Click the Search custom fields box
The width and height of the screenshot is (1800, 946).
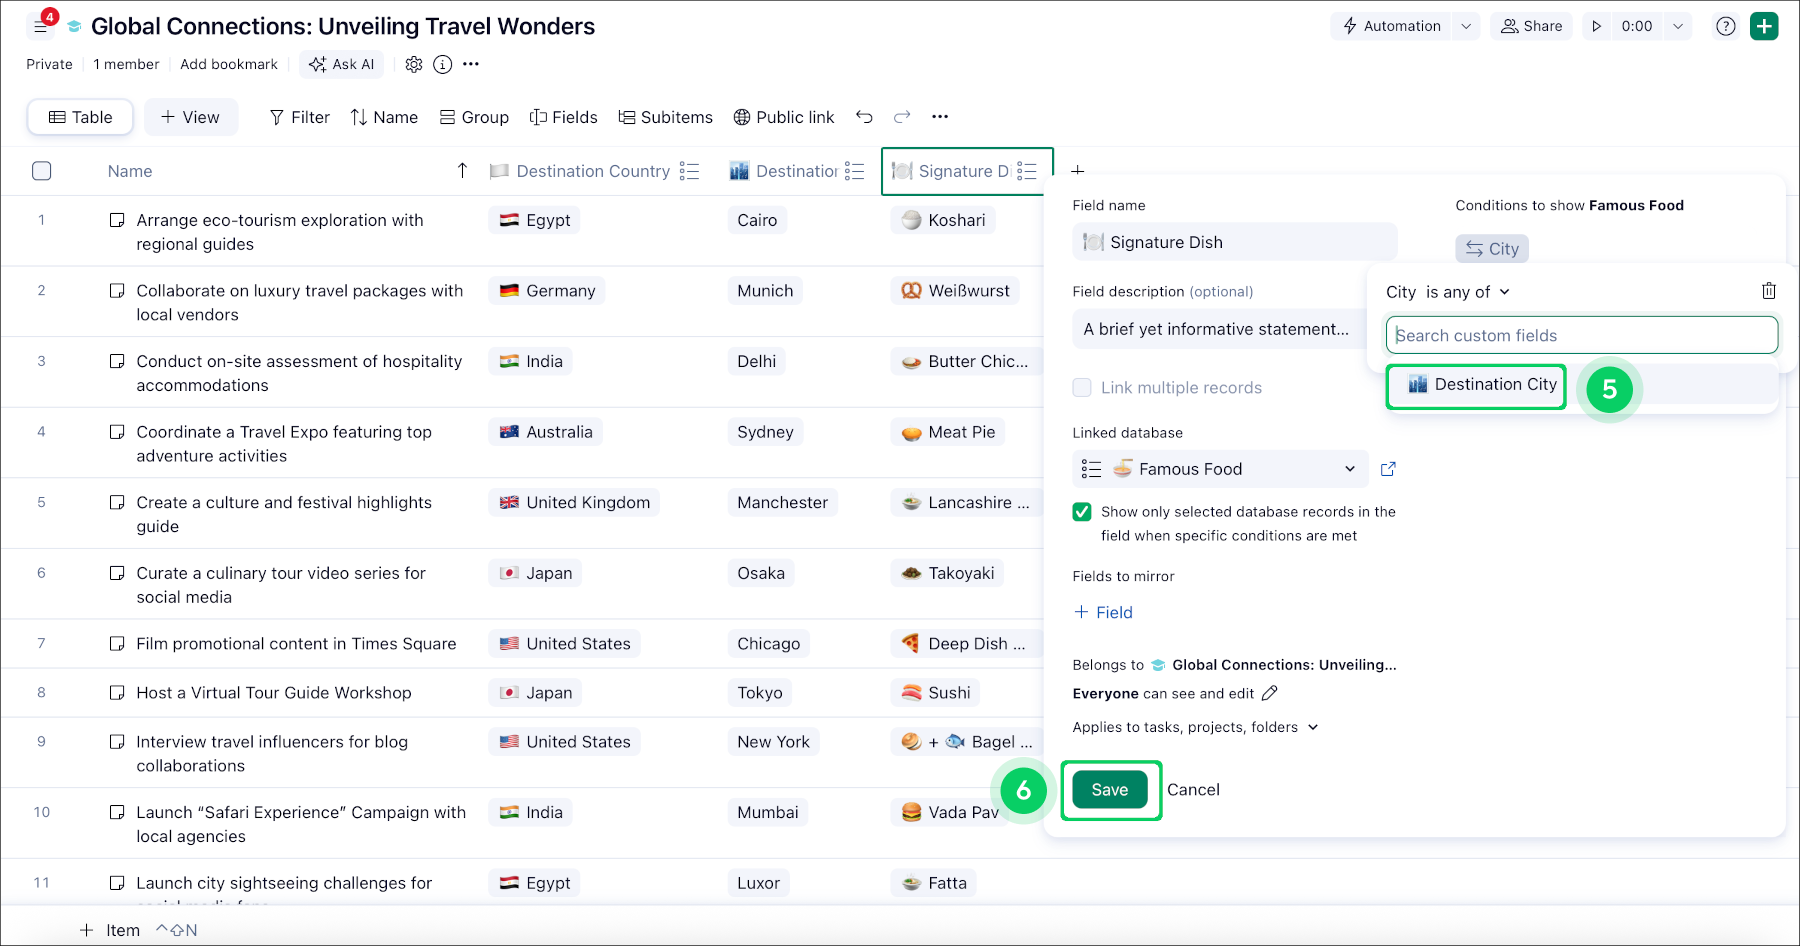pyautogui.click(x=1581, y=335)
